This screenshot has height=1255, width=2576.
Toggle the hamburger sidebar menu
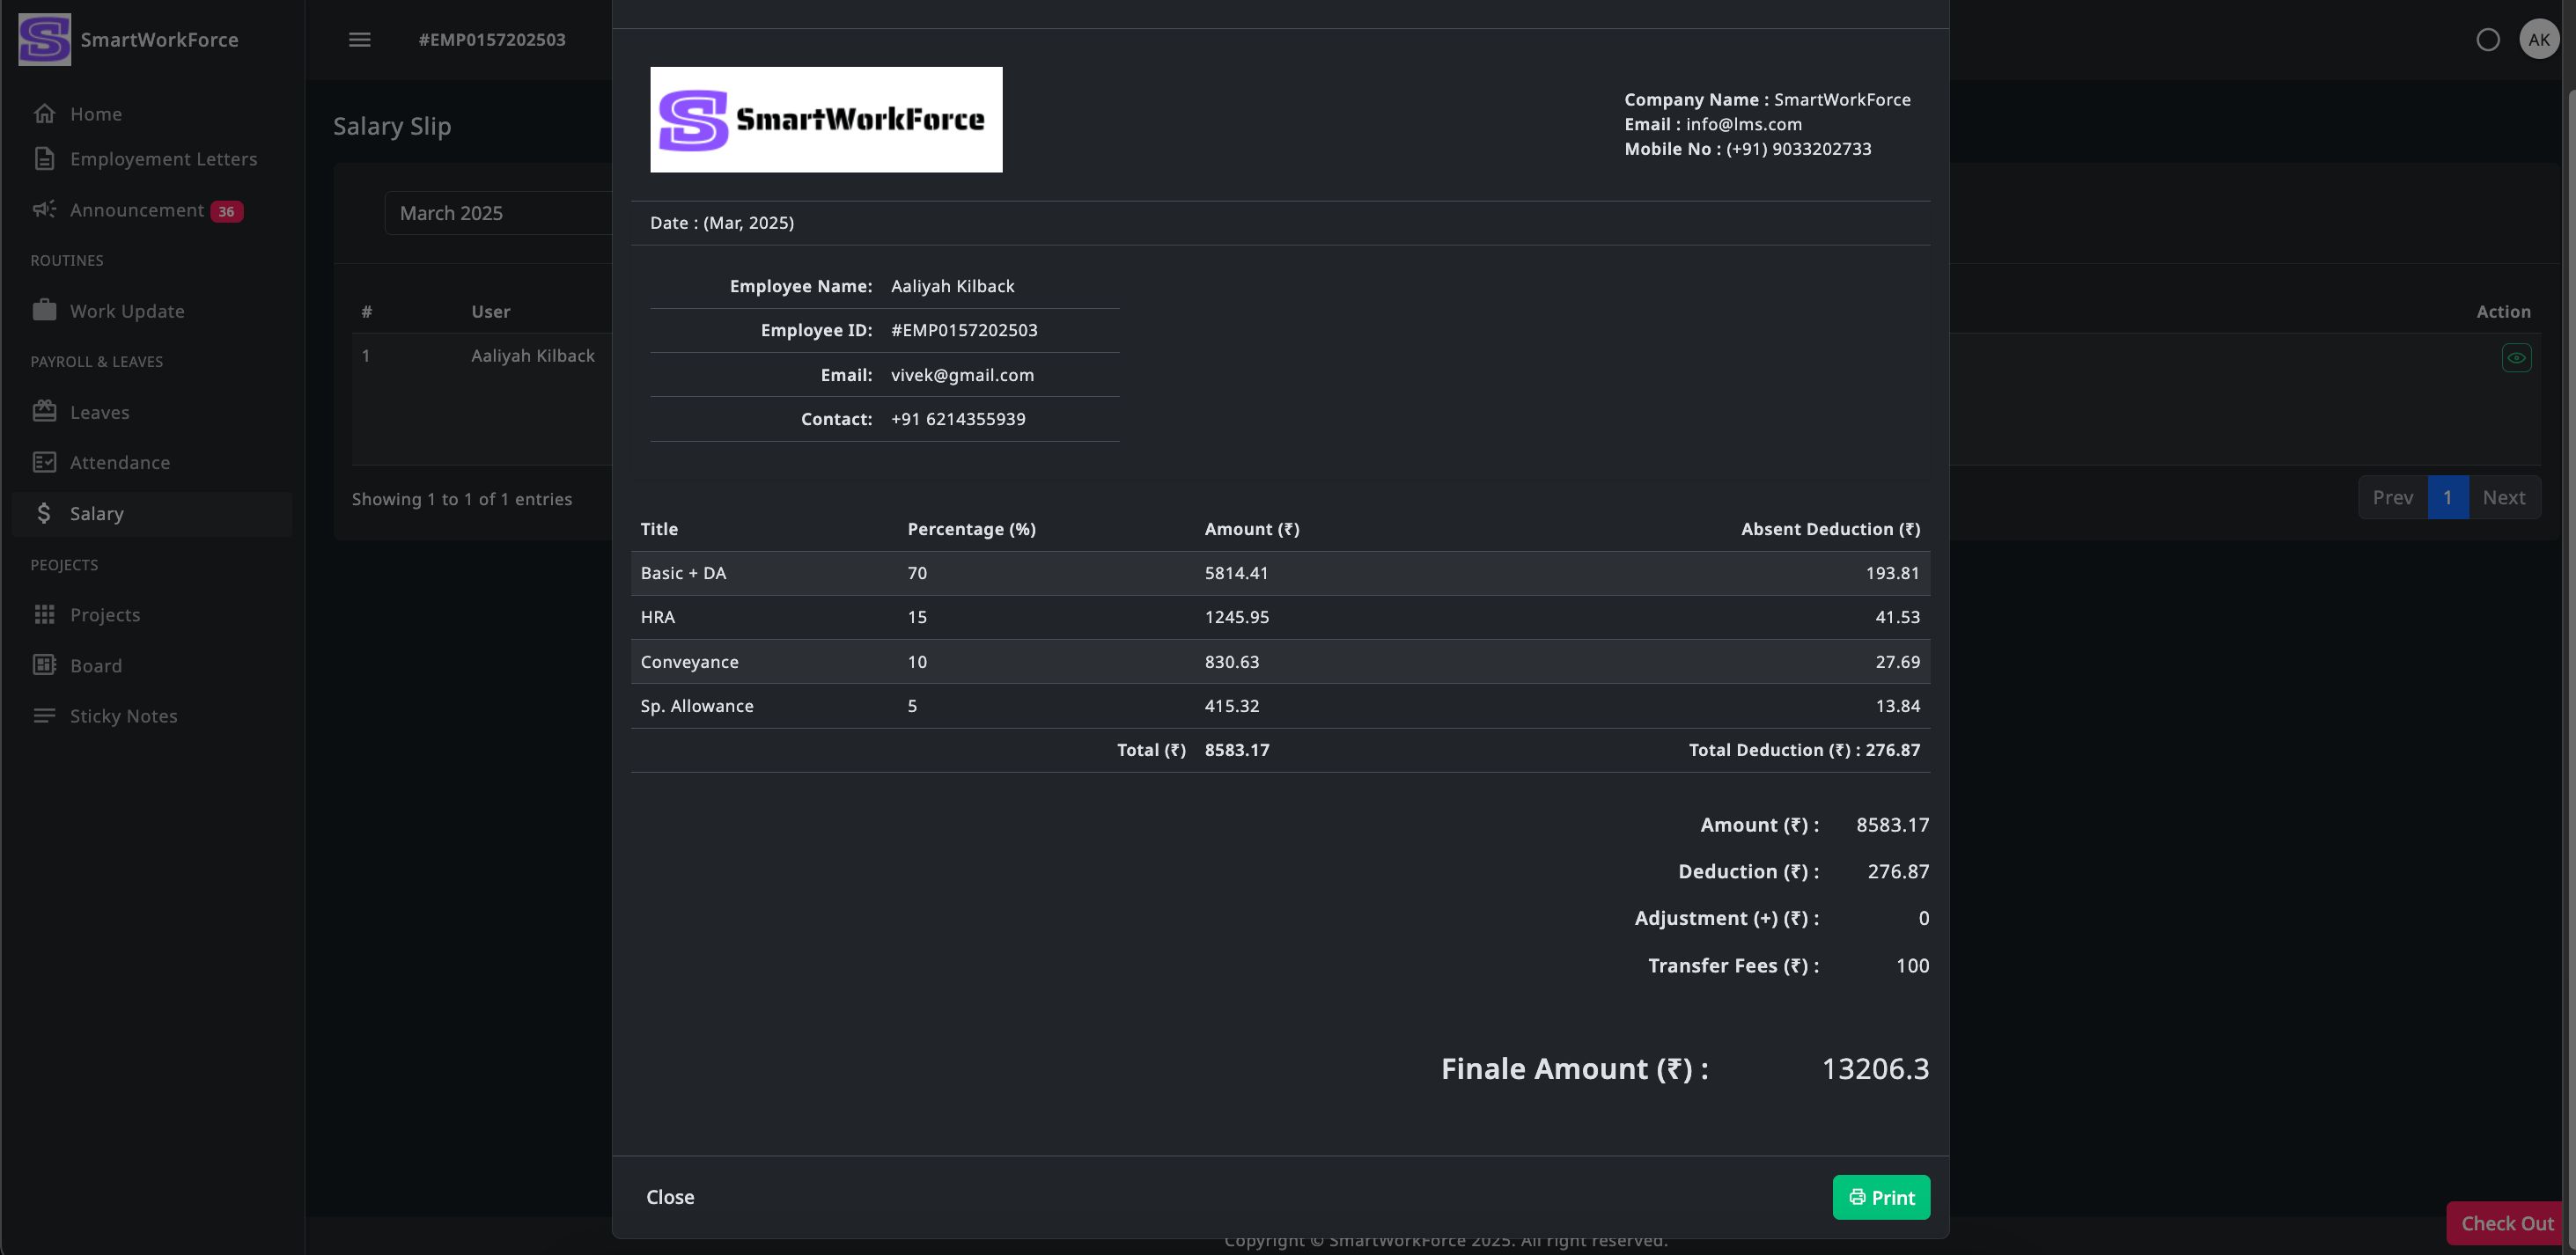coord(360,40)
